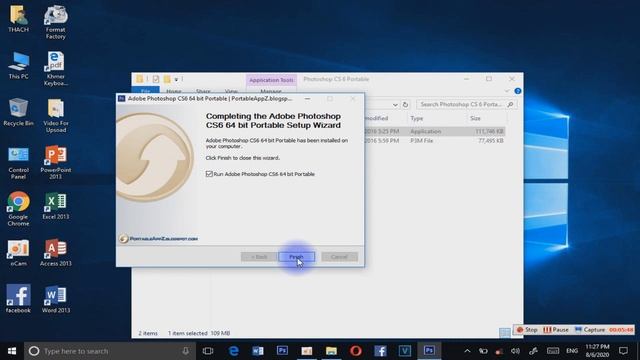The width and height of the screenshot is (640, 360).
Task: Click the Search Photoshop CS 6 Portable box
Action: click(x=467, y=104)
